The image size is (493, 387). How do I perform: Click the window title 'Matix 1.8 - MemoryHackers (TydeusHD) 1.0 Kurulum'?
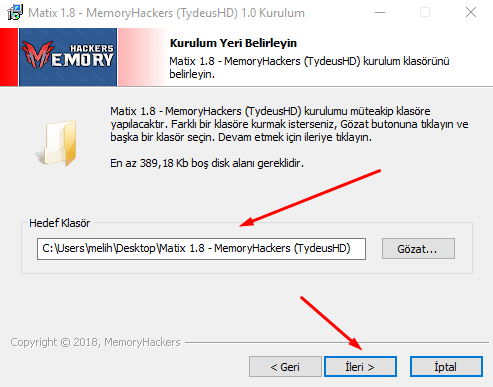click(x=166, y=13)
